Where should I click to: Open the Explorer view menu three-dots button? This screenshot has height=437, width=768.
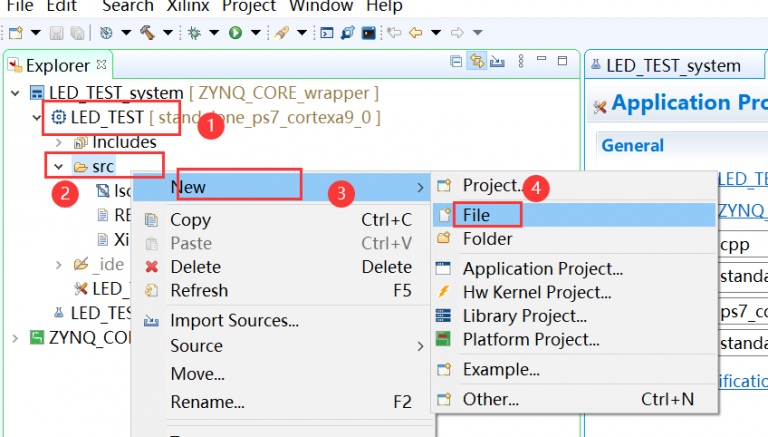coord(522,63)
